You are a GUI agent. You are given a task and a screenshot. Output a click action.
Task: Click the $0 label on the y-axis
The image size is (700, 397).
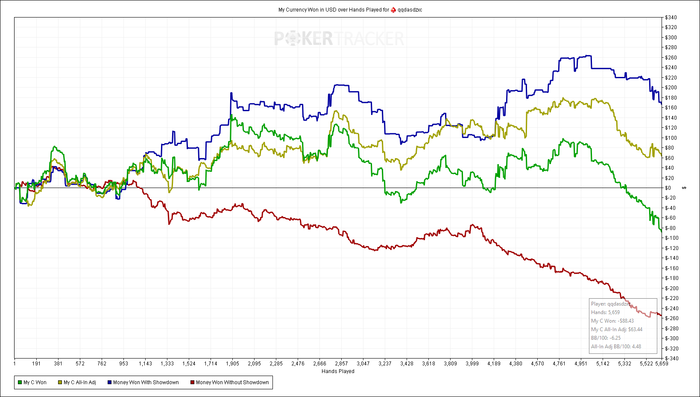pos(668,188)
